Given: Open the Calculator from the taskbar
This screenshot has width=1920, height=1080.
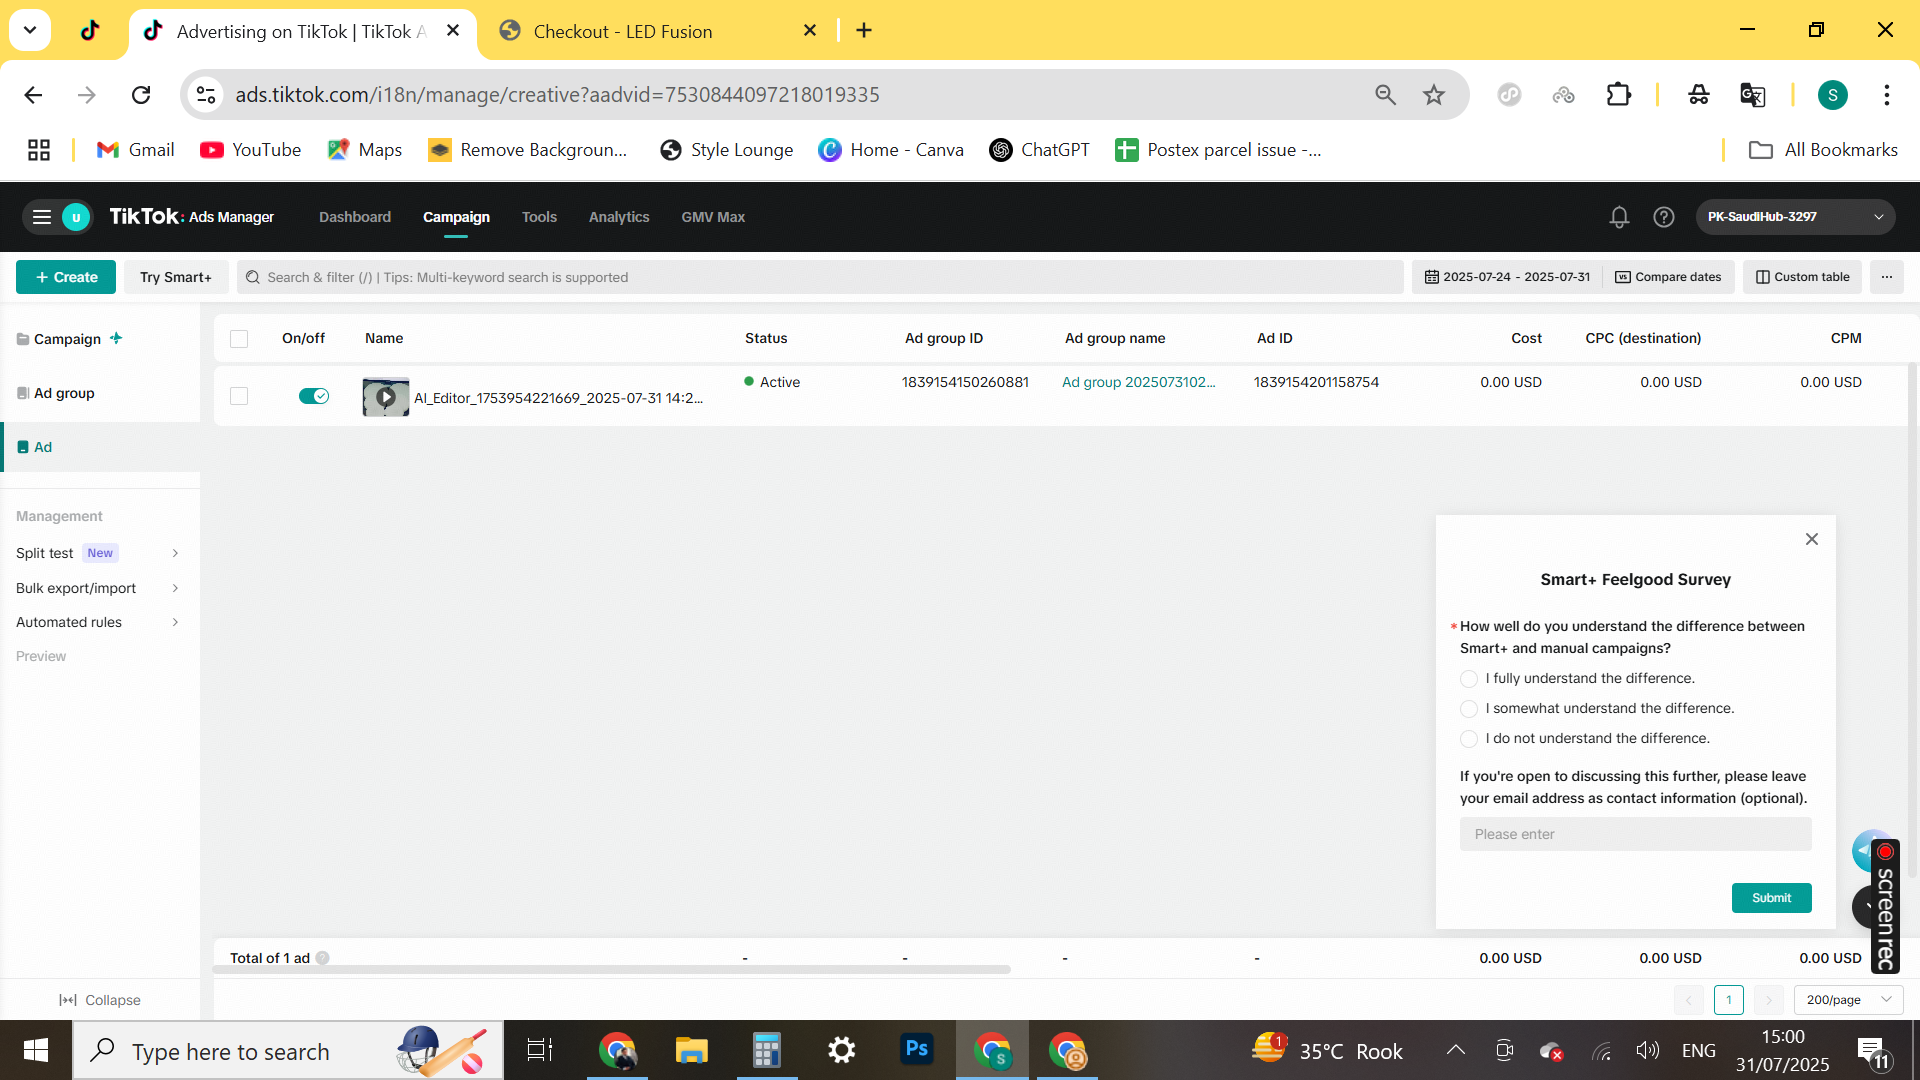Looking at the screenshot, I should point(766,1050).
